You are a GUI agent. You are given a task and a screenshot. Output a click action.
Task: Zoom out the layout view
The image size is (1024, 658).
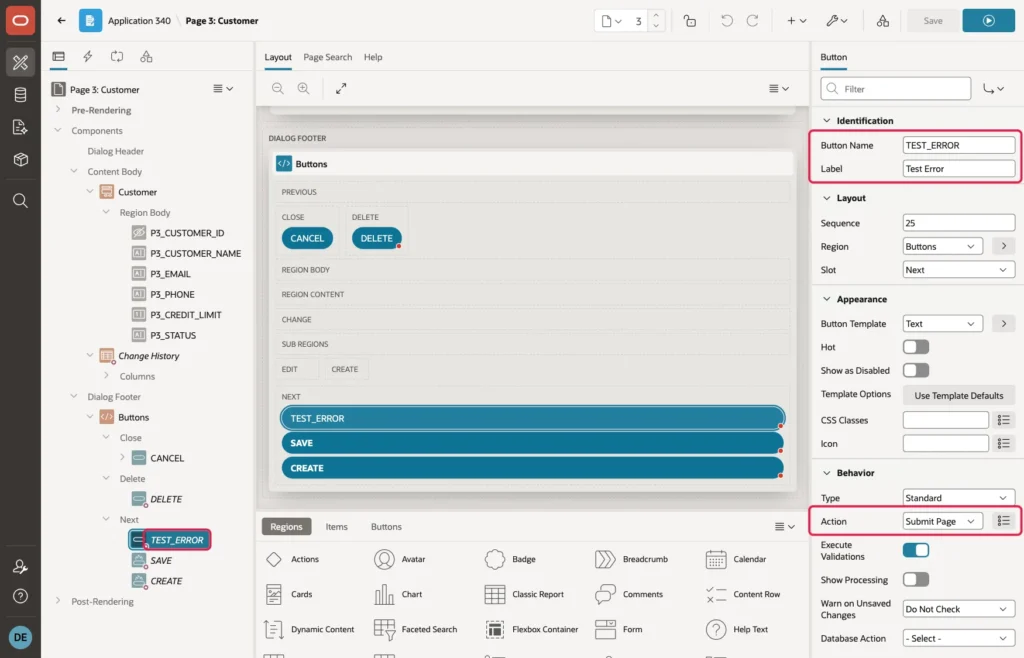278,88
